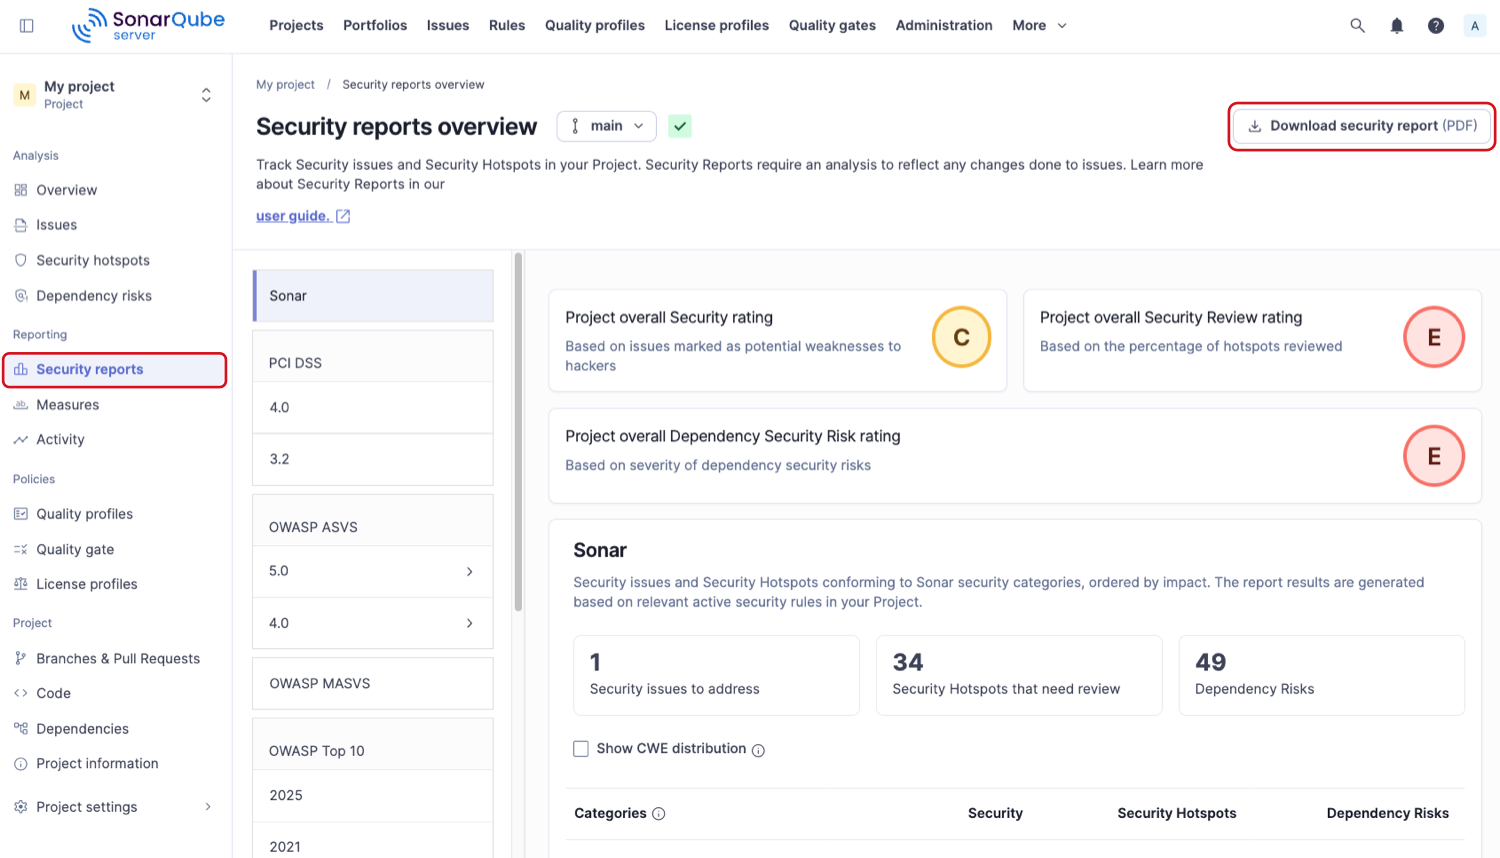This screenshot has height=858, width=1500.
Task: Select PCI DSS 4.0 report
Action: pos(373,408)
